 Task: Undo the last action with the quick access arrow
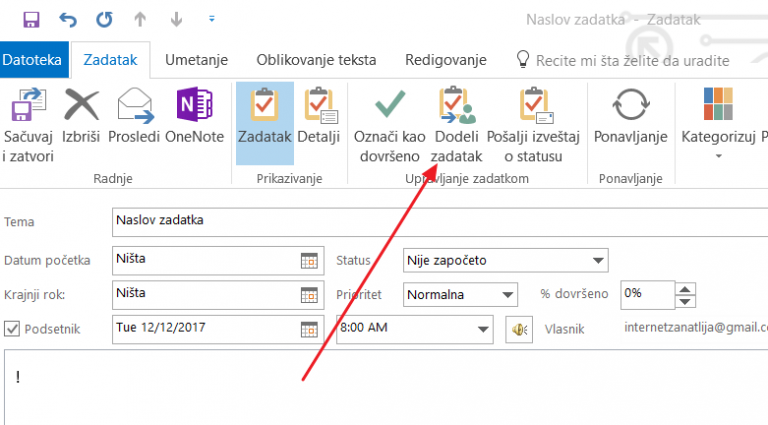[68, 20]
